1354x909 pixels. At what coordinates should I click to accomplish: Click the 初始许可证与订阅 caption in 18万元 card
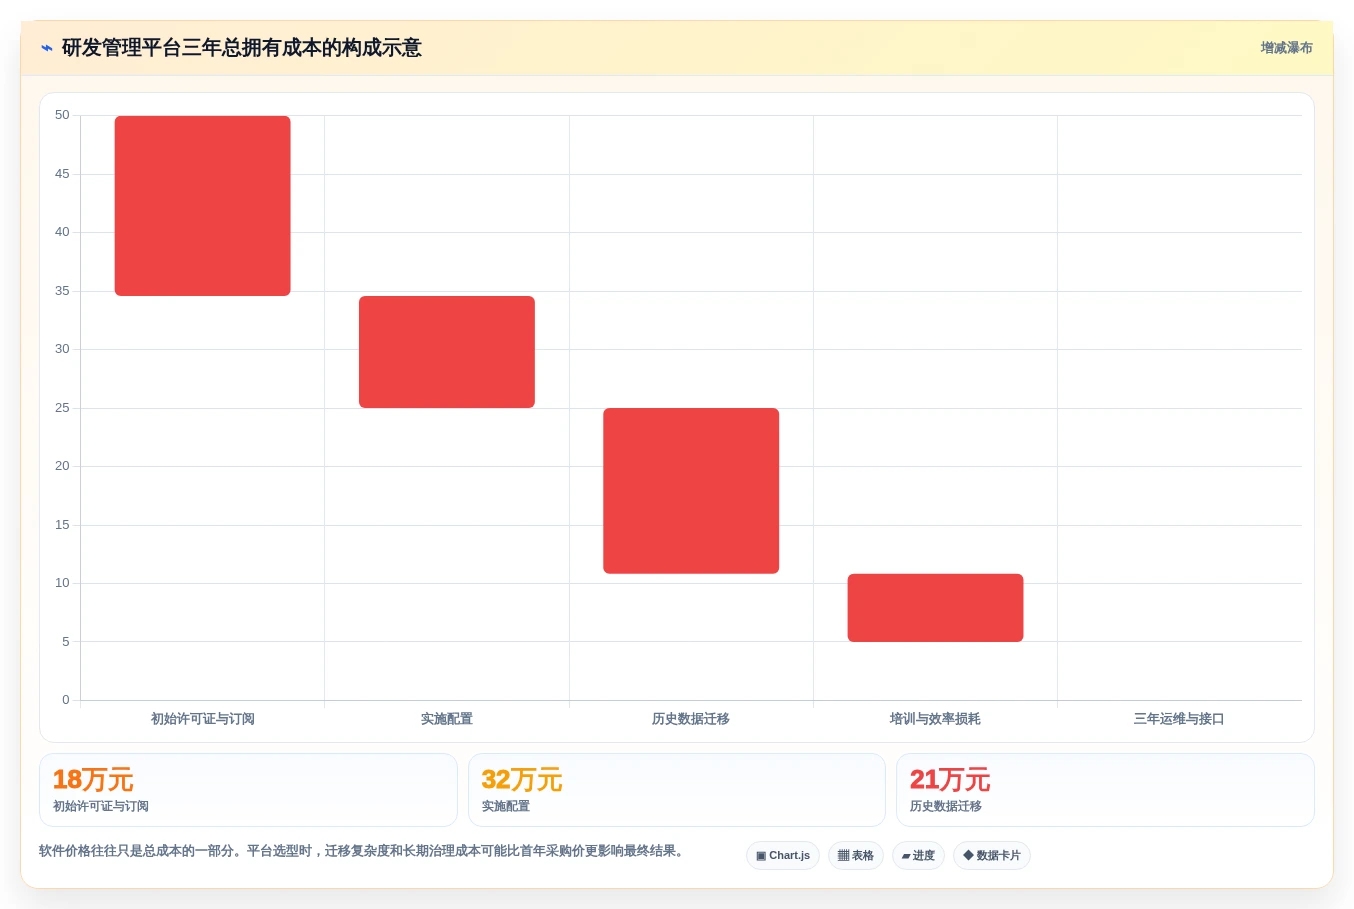[x=101, y=806]
